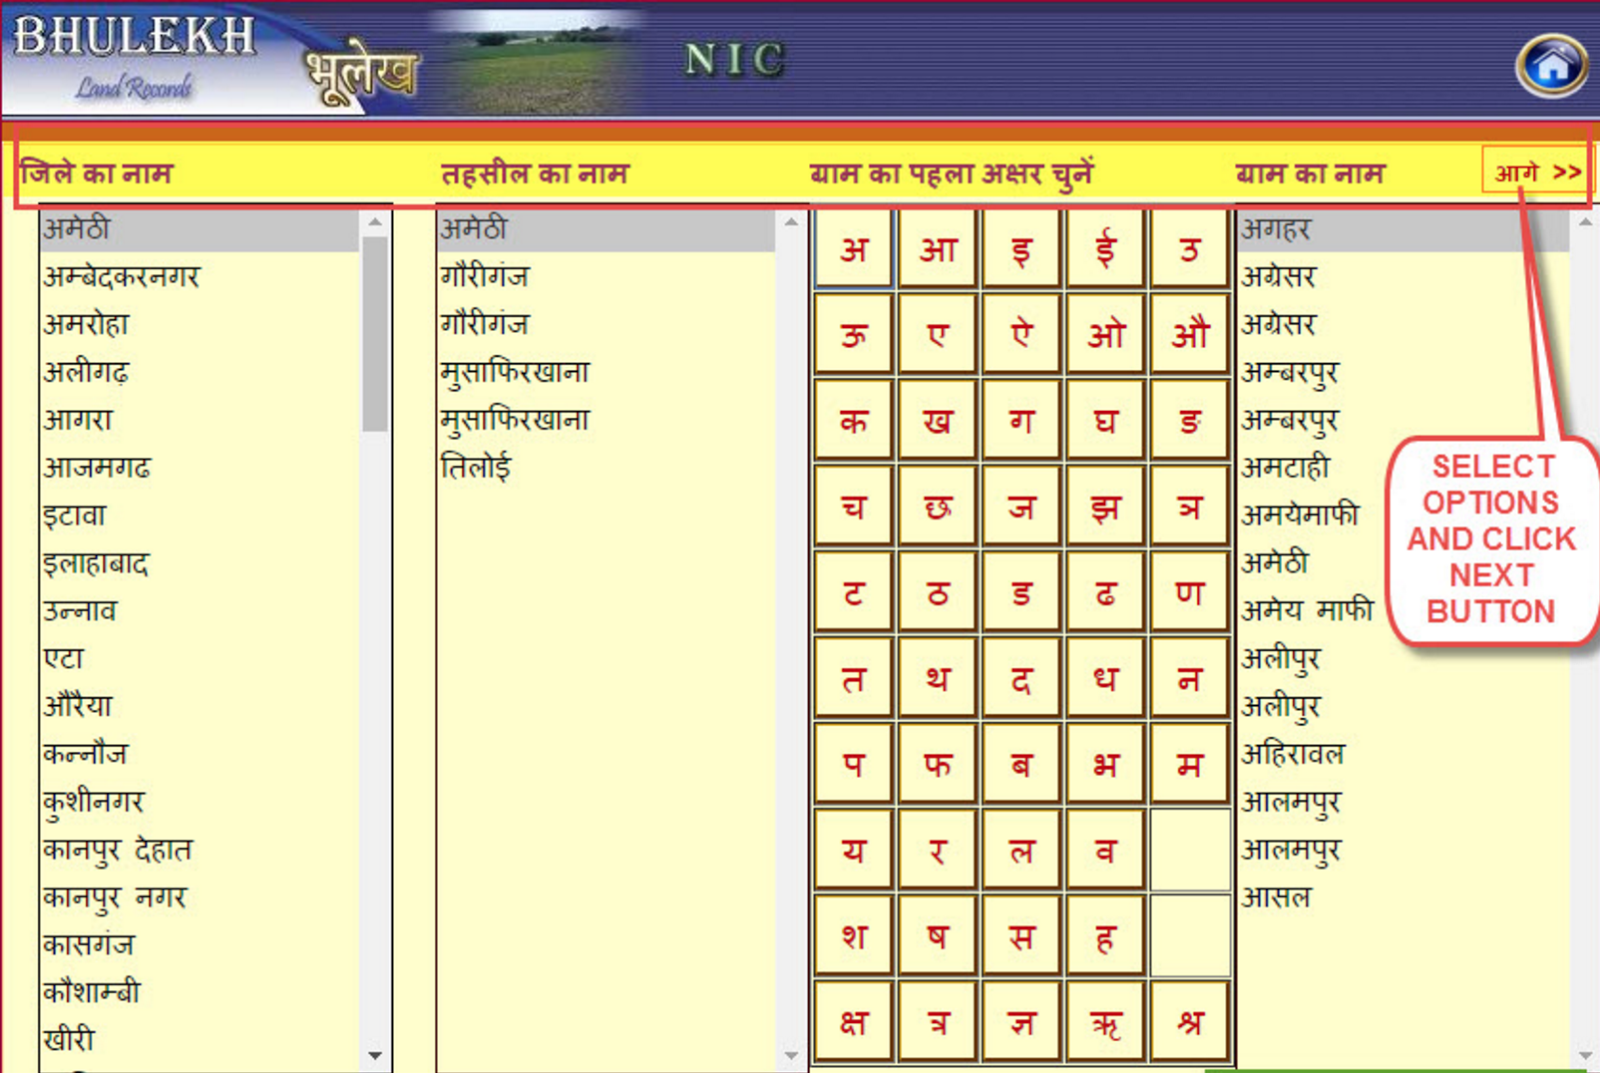Select the ध letter button

click(1105, 678)
